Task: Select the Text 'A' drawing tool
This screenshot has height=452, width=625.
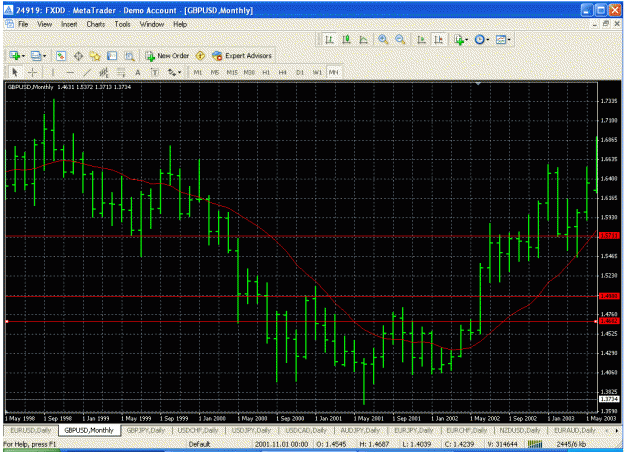Action: pos(138,72)
